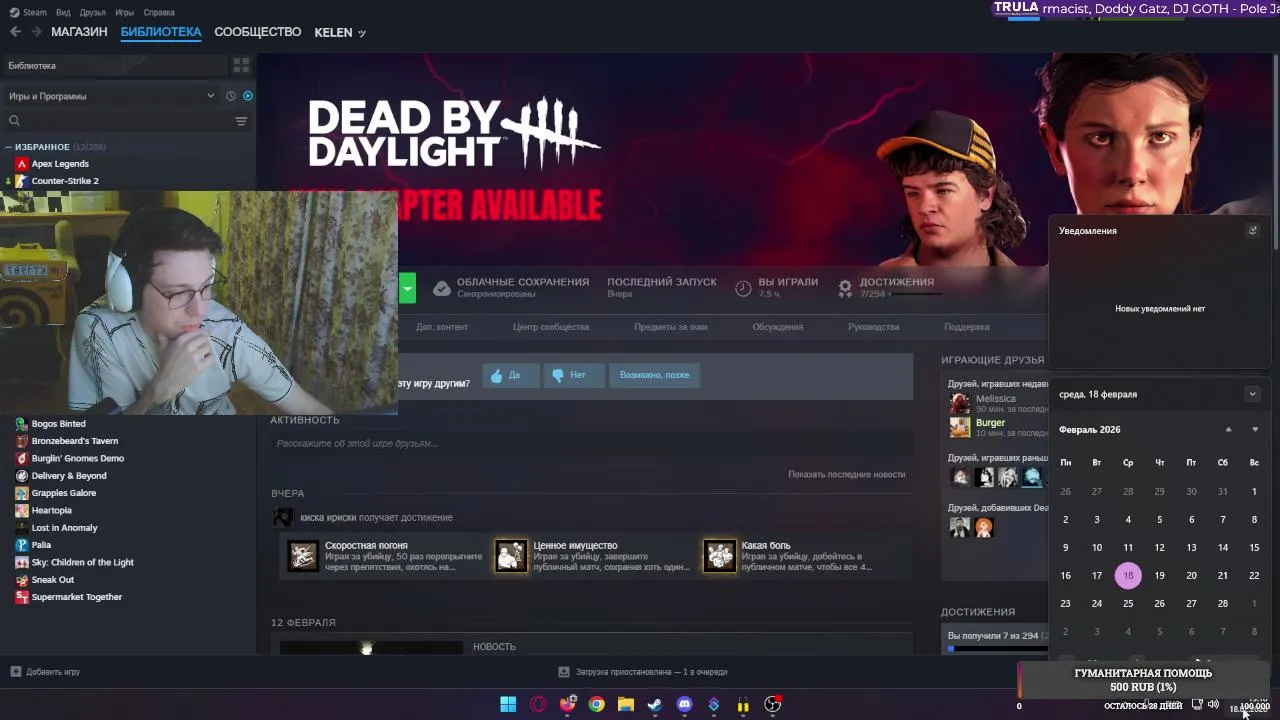Click the achievements progress bar in header
Image resolution: width=1280 pixels, height=720 pixels.
pyautogui.click(x=915, y=294)
